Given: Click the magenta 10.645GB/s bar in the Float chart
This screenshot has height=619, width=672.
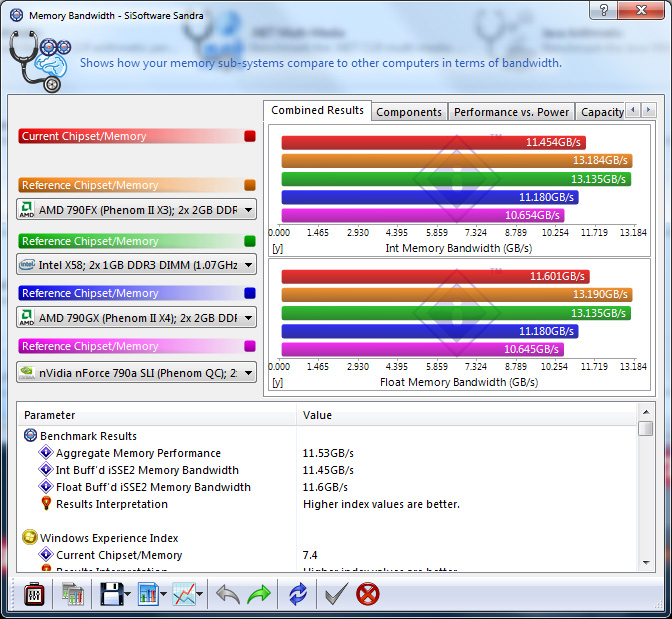Looking at the screenshot, I should point(422,349).
